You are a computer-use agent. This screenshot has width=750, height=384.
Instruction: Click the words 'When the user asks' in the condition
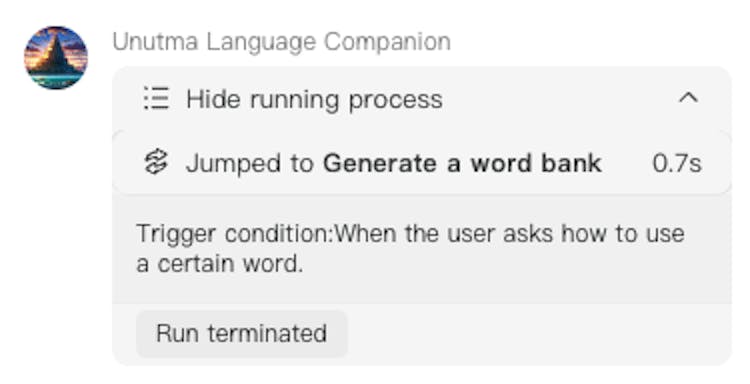pos(444,234)
